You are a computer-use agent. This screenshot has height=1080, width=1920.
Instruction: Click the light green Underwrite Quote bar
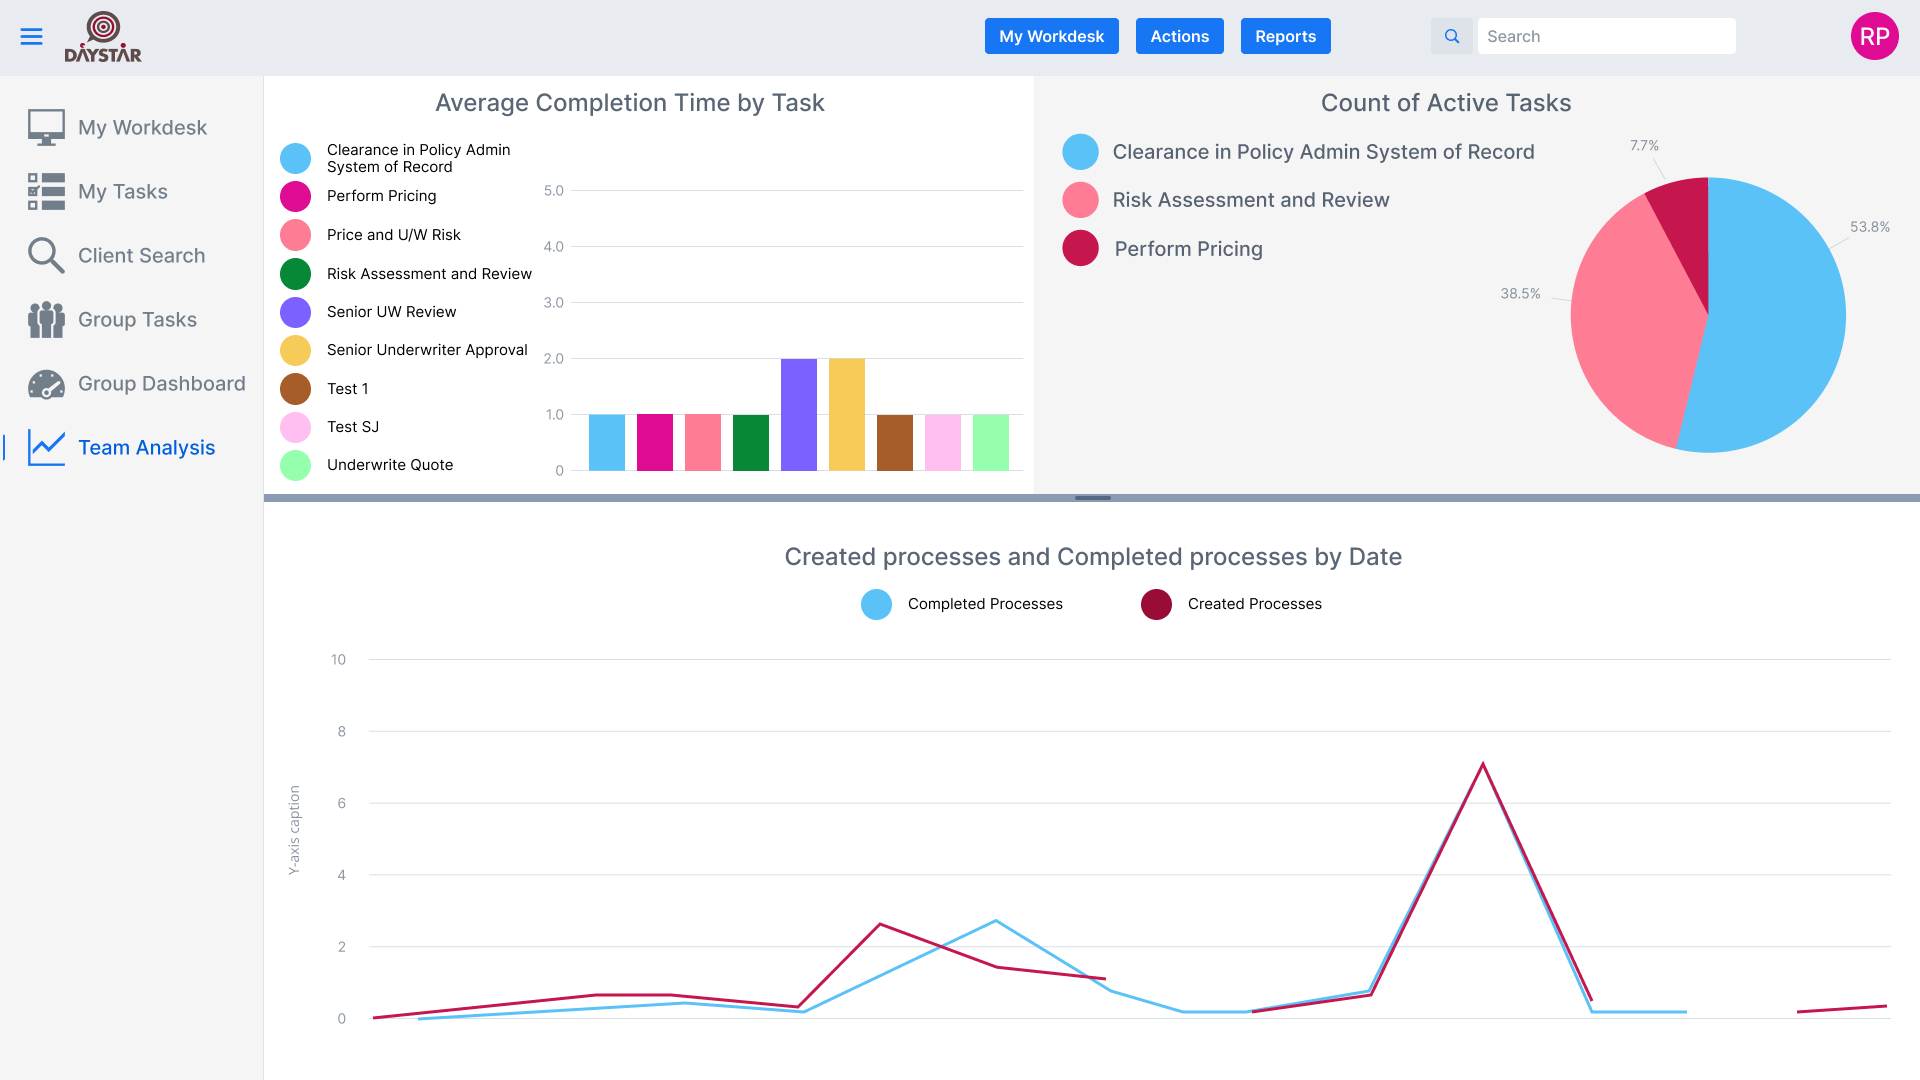click(991, 442)
